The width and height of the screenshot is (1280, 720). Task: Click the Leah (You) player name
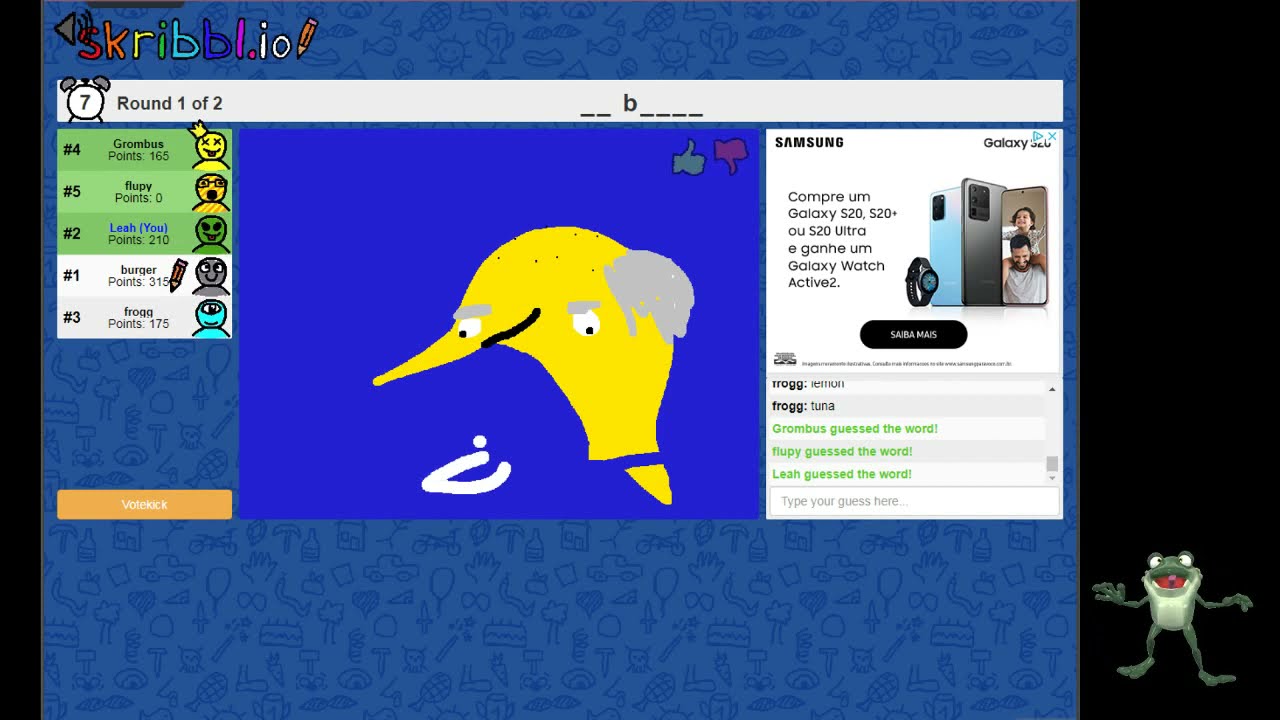click(x=138, y=228)
